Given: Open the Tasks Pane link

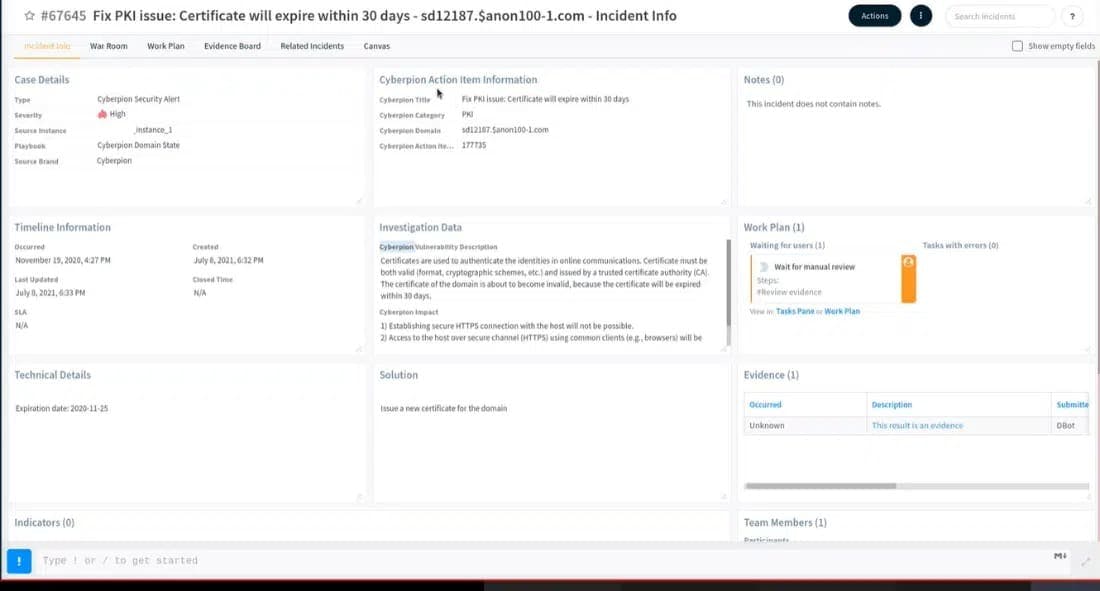Looking at the screenshot, I should [795, 312].
